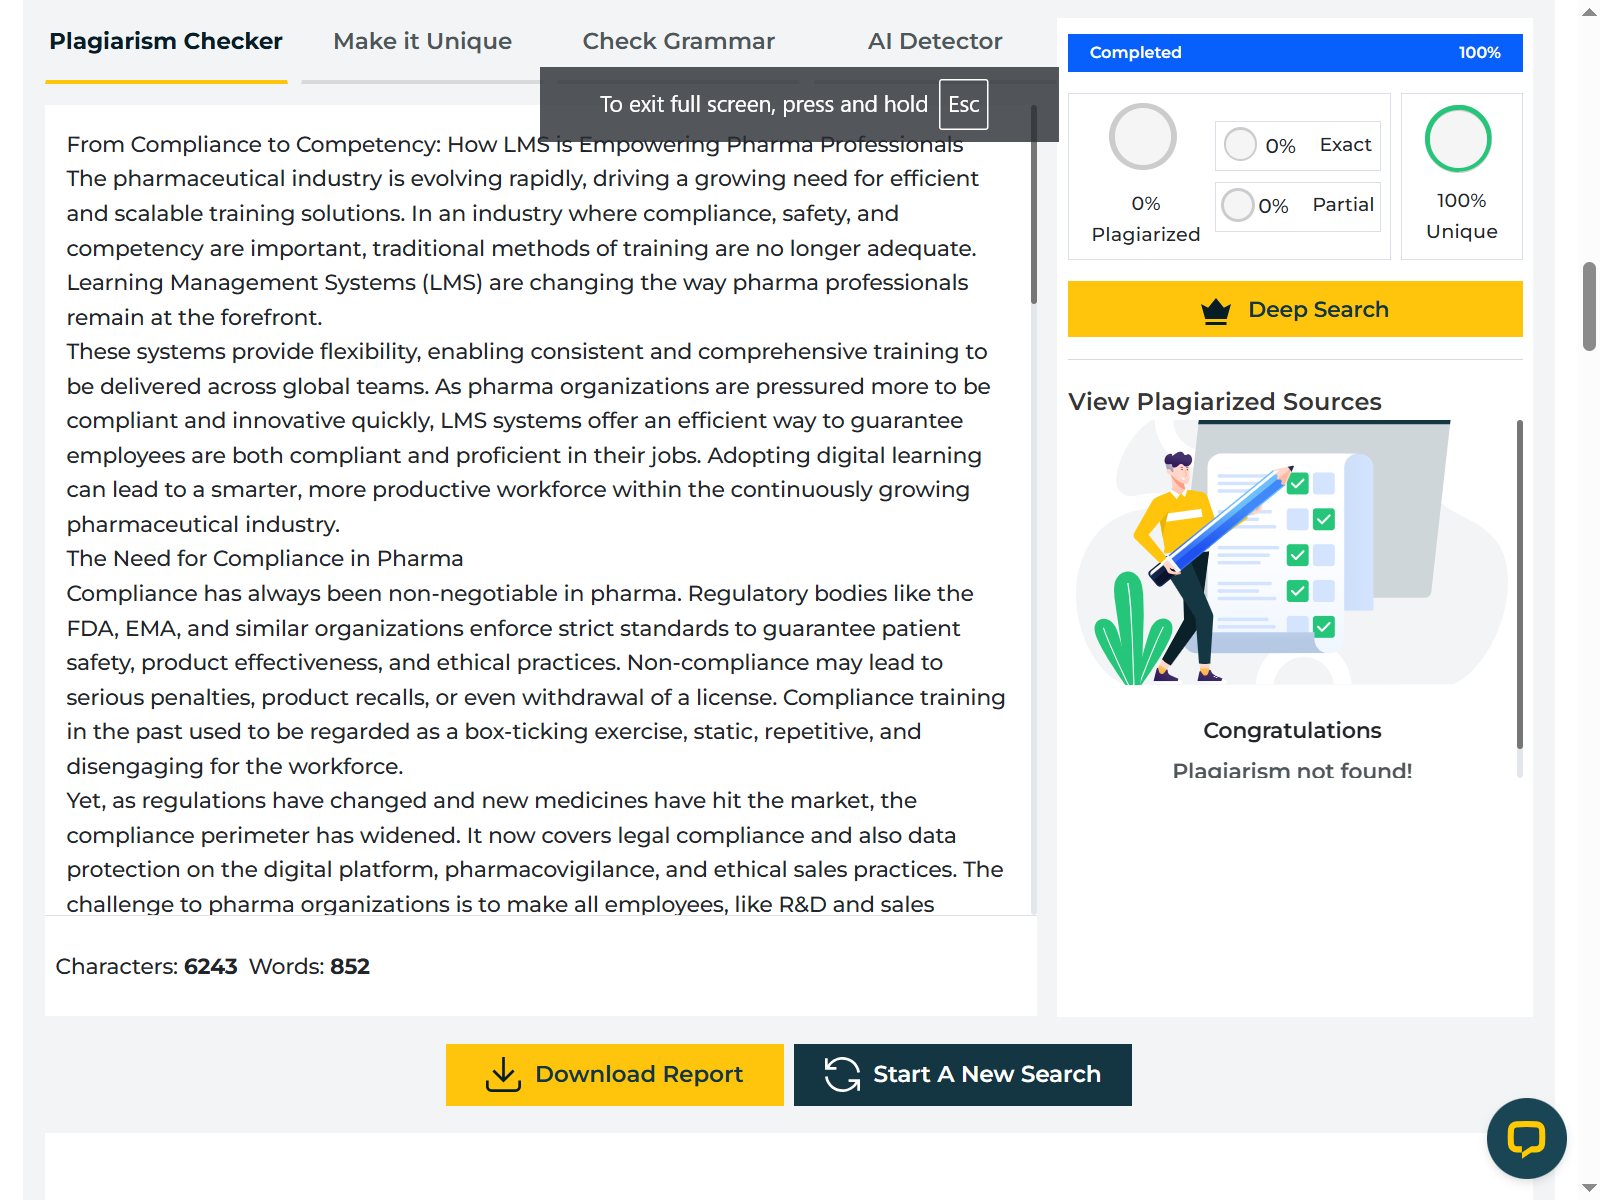Click the heading 'The Need for Compliance in Pharma'
The image size is (1600, 1200).
pos(265,559)
